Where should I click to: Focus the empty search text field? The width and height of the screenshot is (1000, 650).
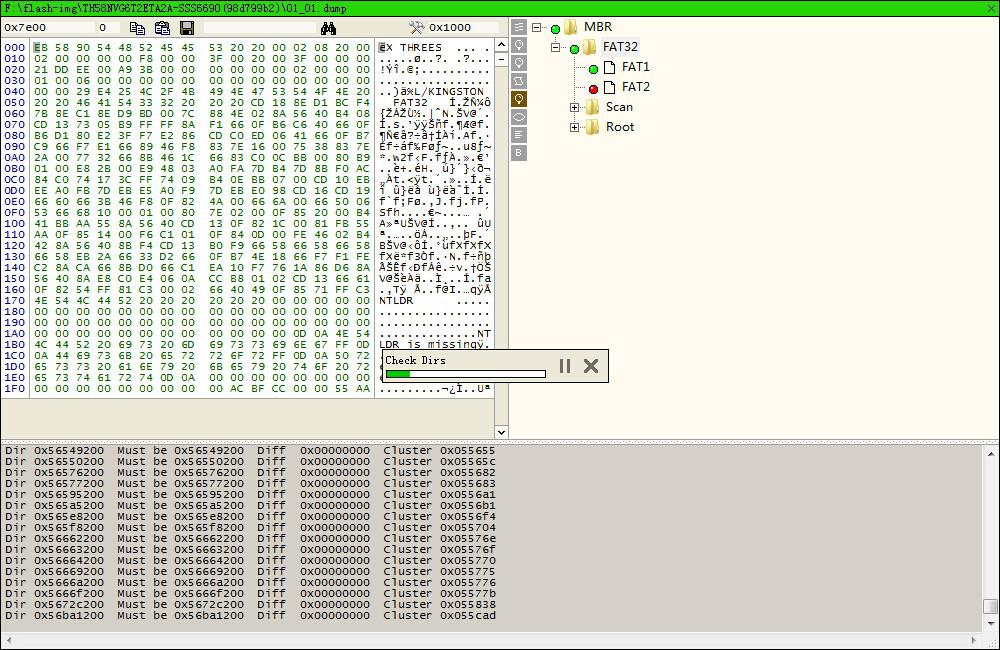[x=260, y=27]
